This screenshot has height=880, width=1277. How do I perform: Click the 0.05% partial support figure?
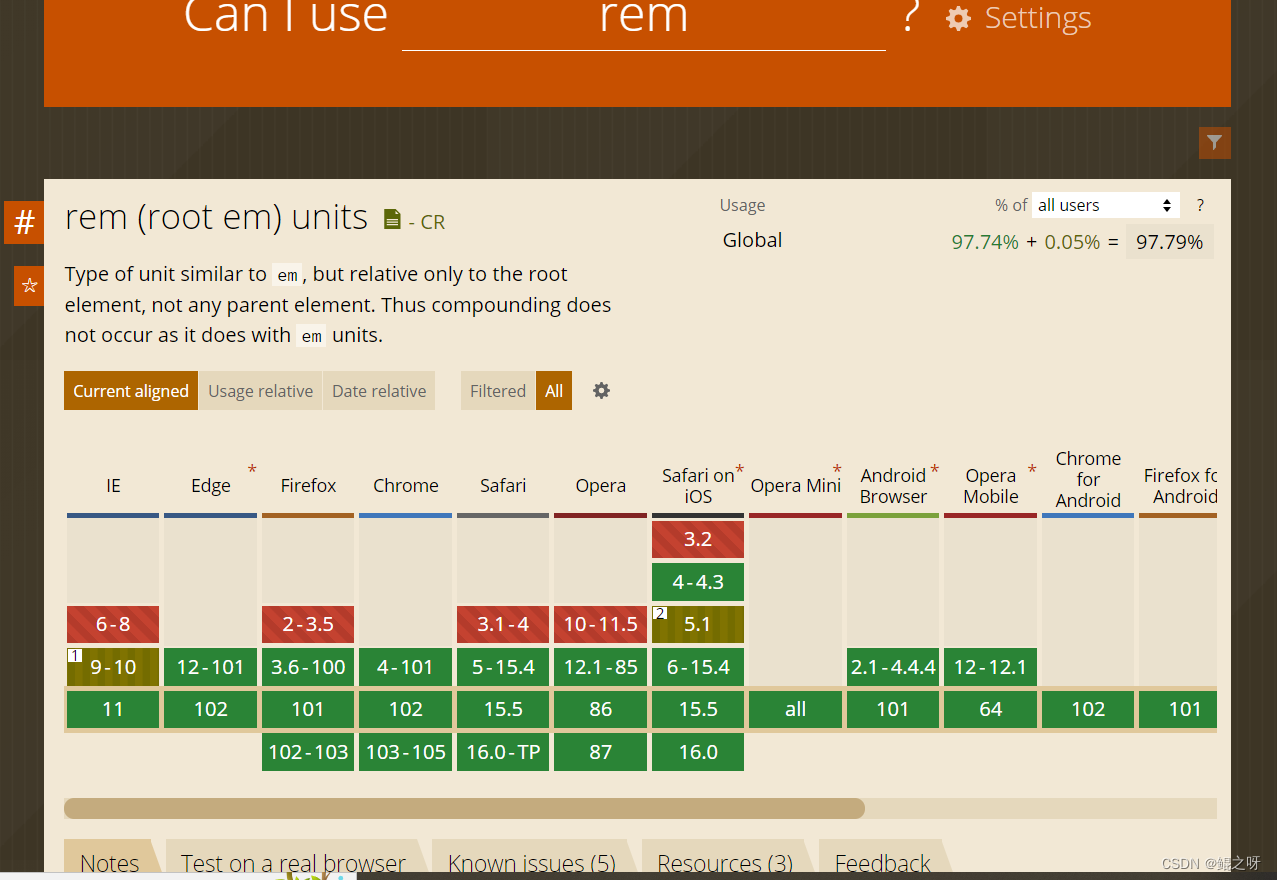1072,242
